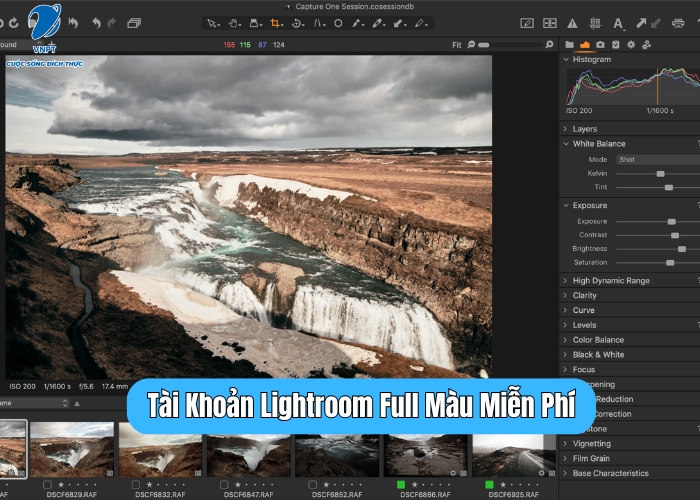Click the viewer zoom slider handle
The width and height of the screenshot is (700, 500).
click(x=483, y=45)
